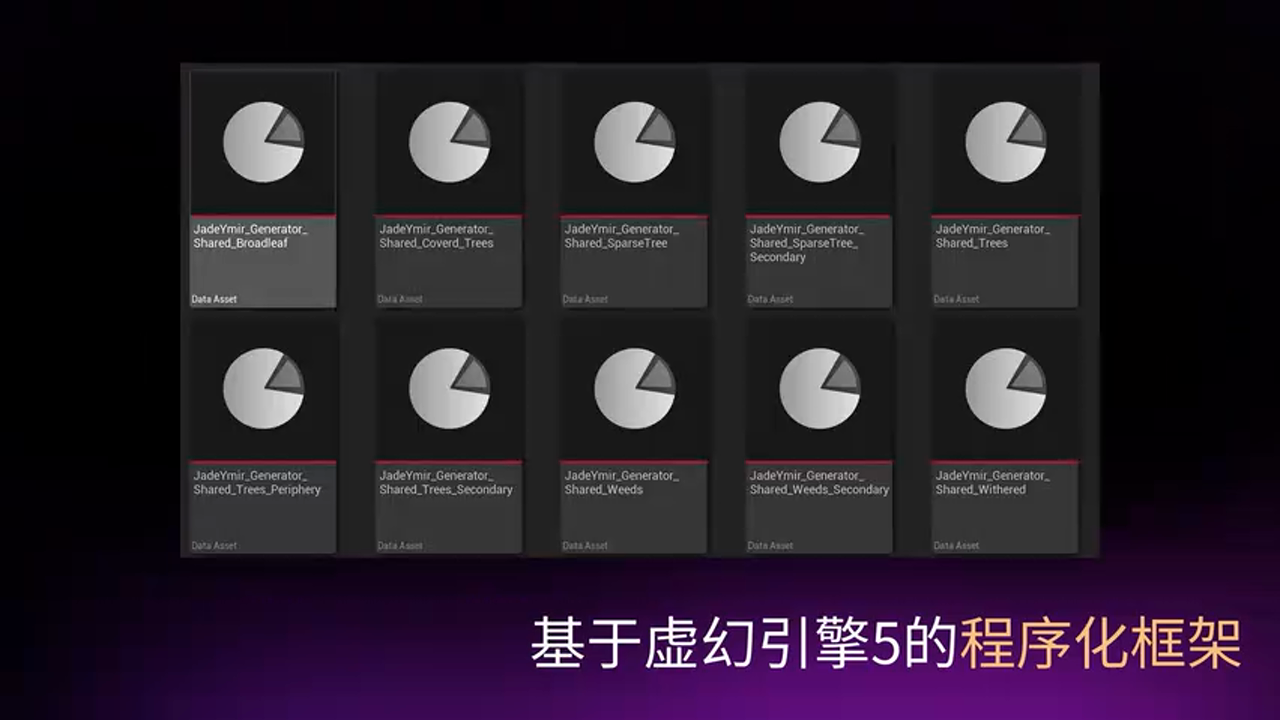Select the JadeYmir_Generator_Shared_Trees name label
Screen dimensions: 1280x720
click(992, 236)
